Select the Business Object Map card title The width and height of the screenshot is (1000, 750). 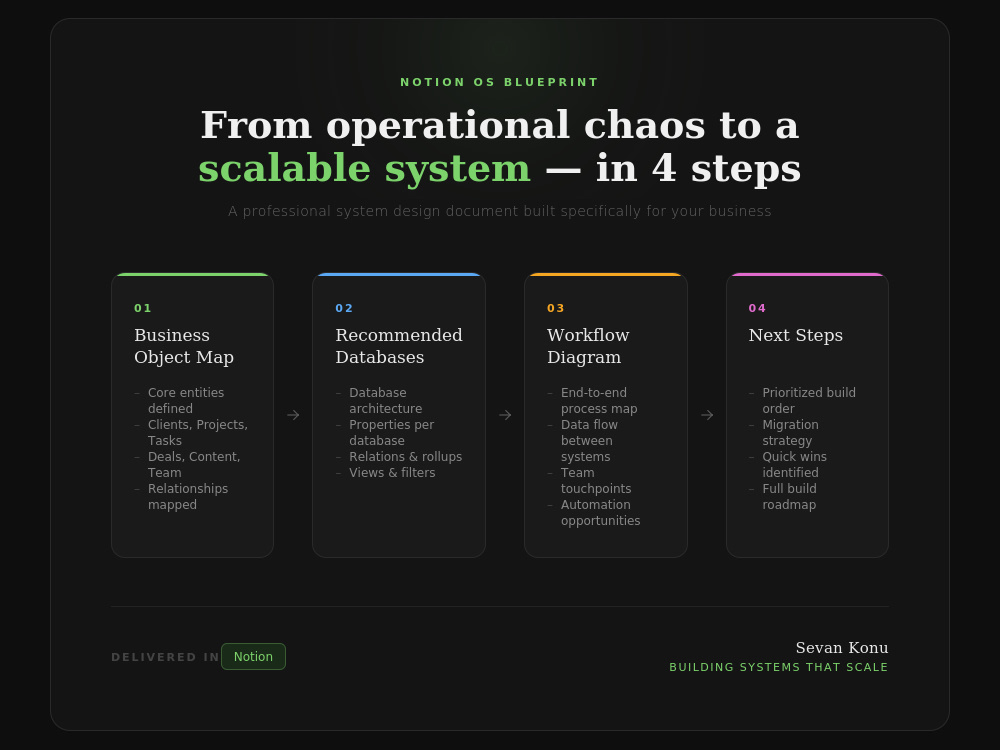(x=184, y=346)
